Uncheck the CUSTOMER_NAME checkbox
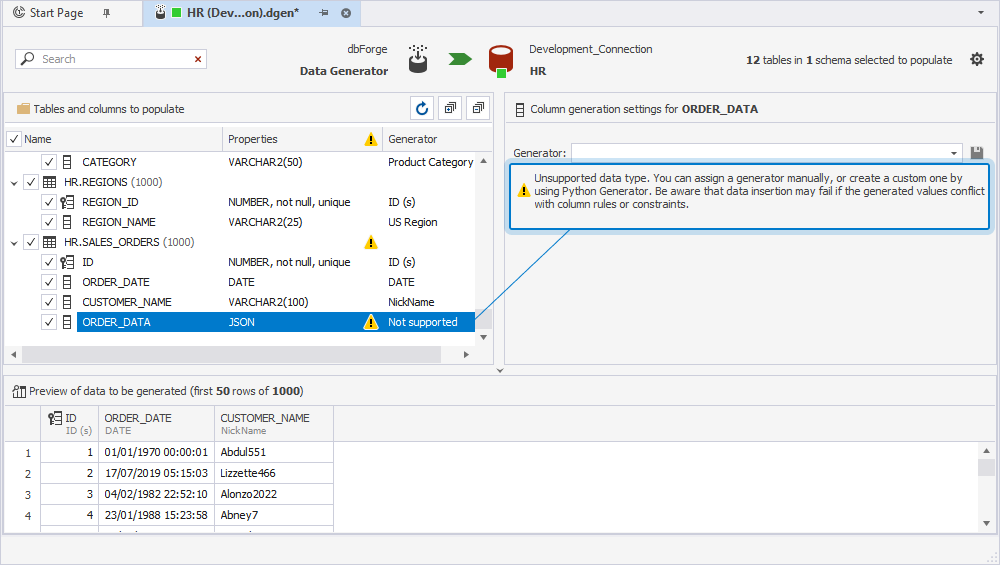Screen dimensions: 1000x565 tap(49, 302)
